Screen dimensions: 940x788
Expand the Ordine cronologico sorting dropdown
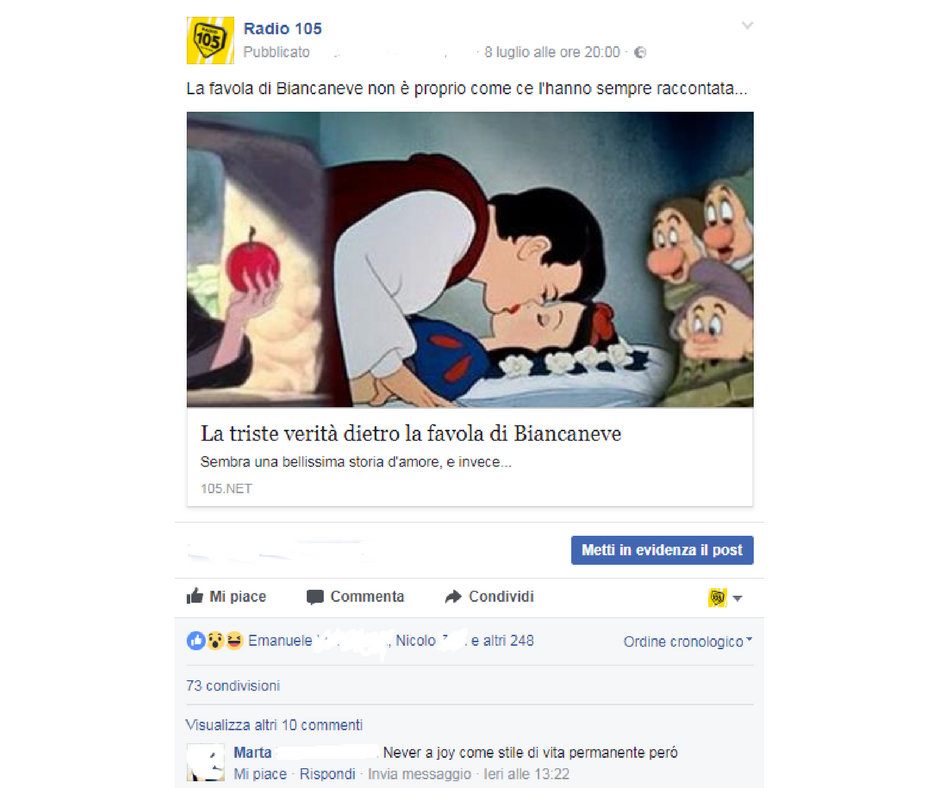click(x=688, y=642)
